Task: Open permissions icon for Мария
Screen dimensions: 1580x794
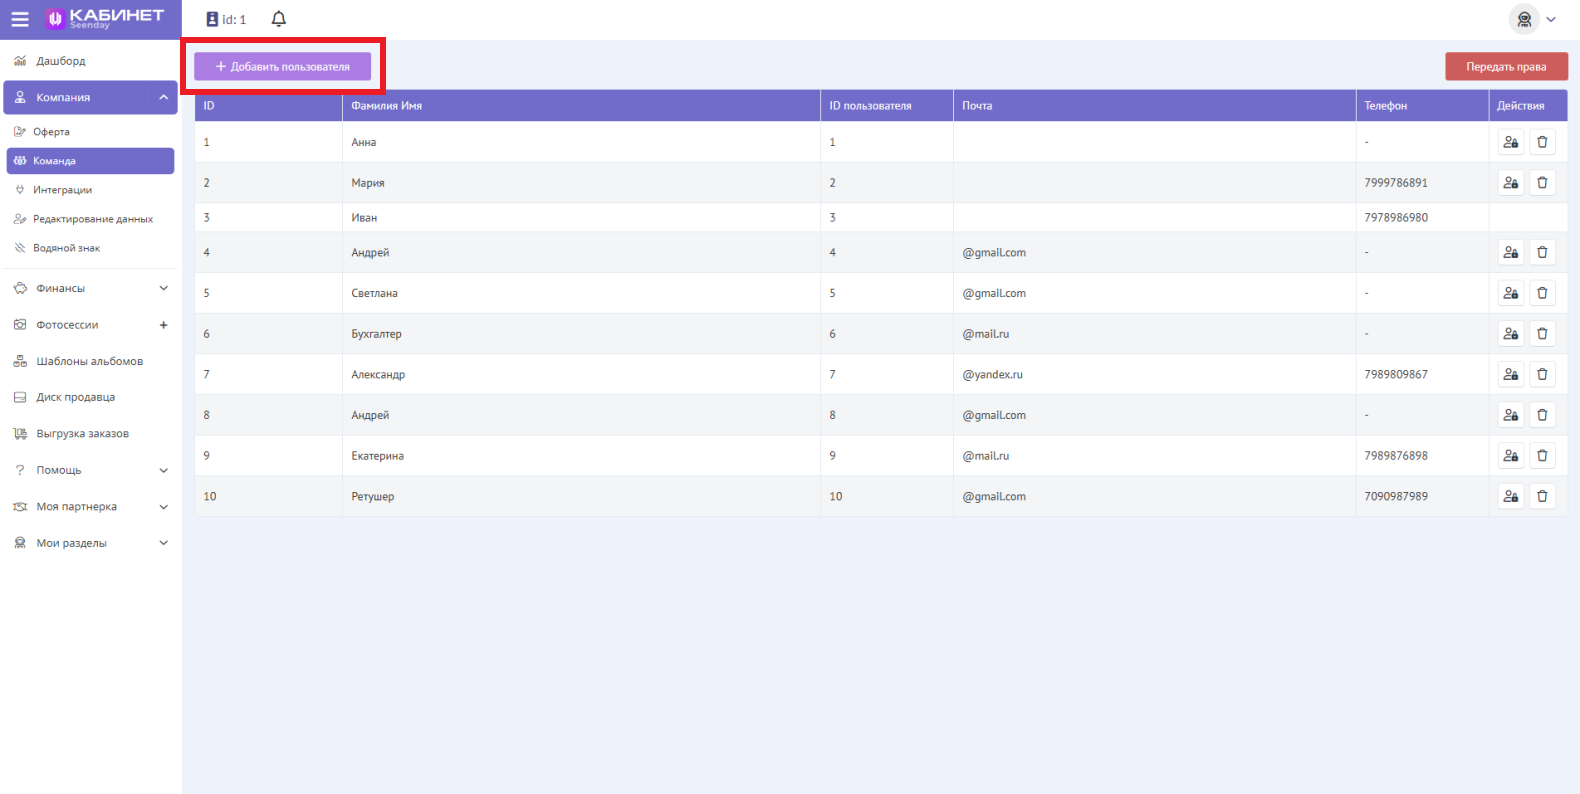Action: point(1510,183)
